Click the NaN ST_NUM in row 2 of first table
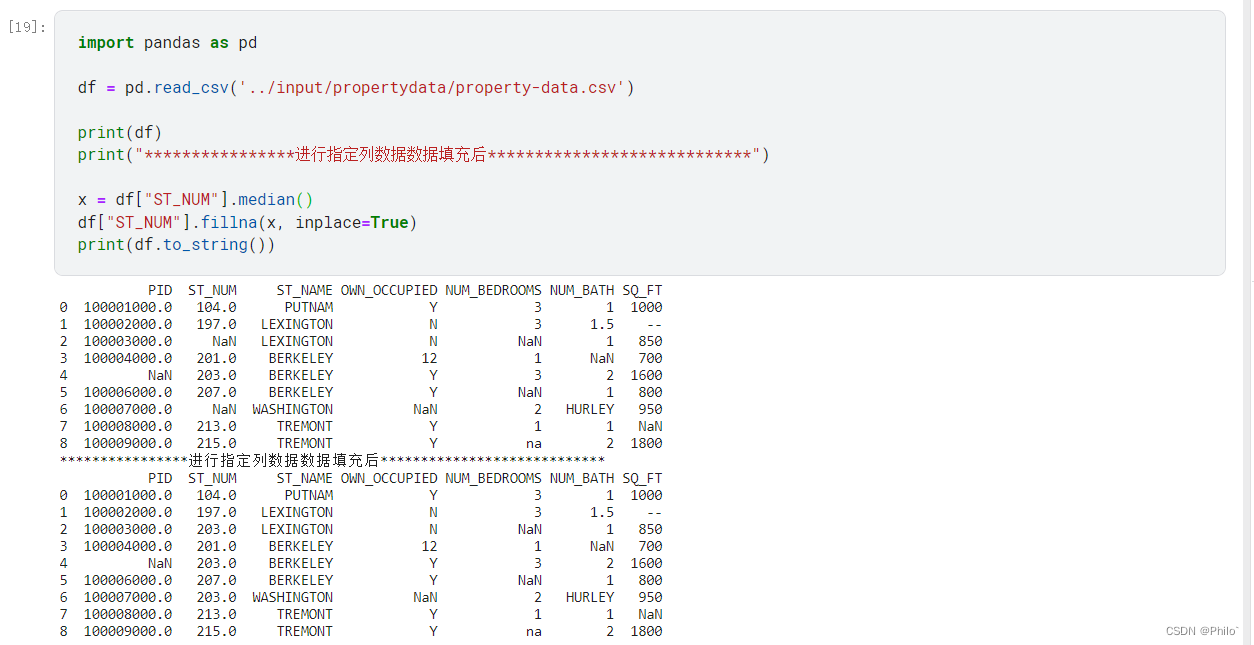The width and height of the screenshot is (1254, 645). pos(224,341)
